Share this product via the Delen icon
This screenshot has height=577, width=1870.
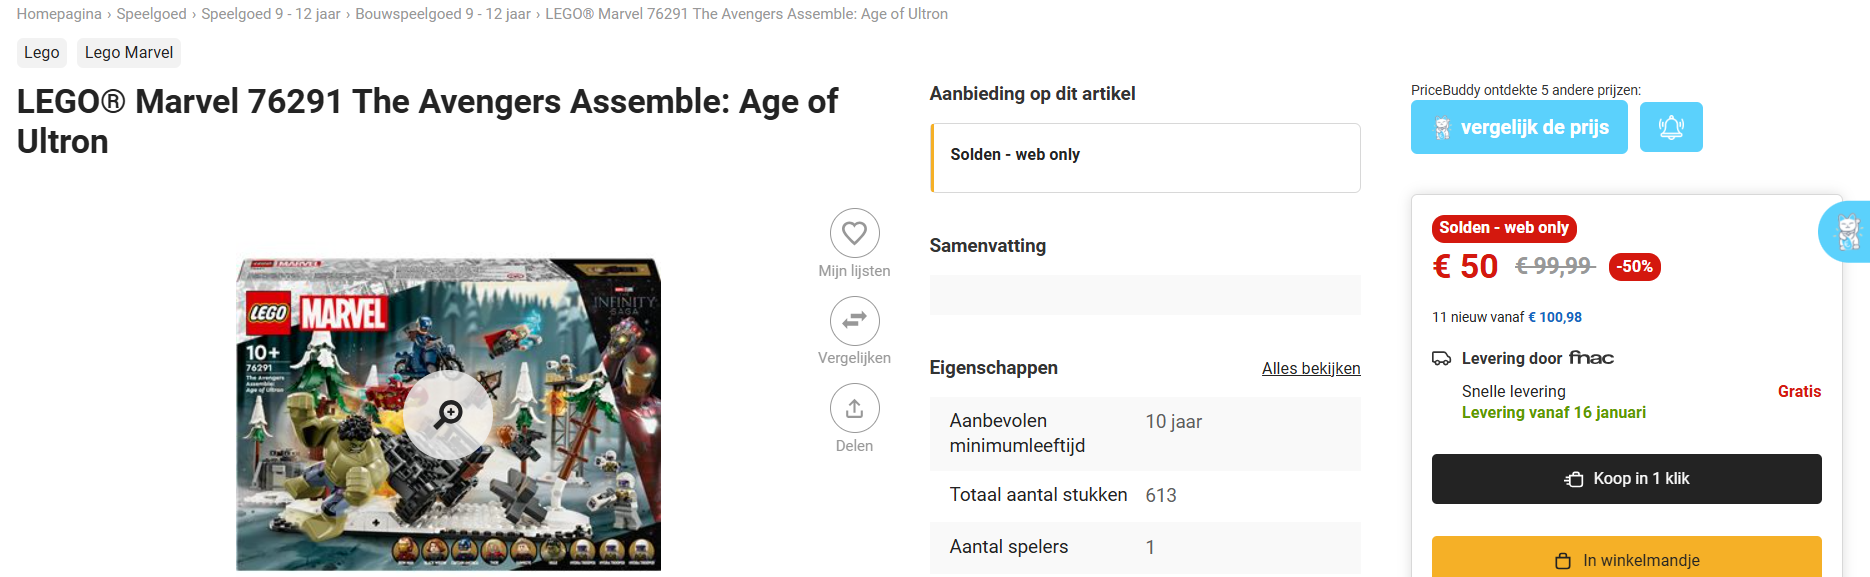click(854, 408)
